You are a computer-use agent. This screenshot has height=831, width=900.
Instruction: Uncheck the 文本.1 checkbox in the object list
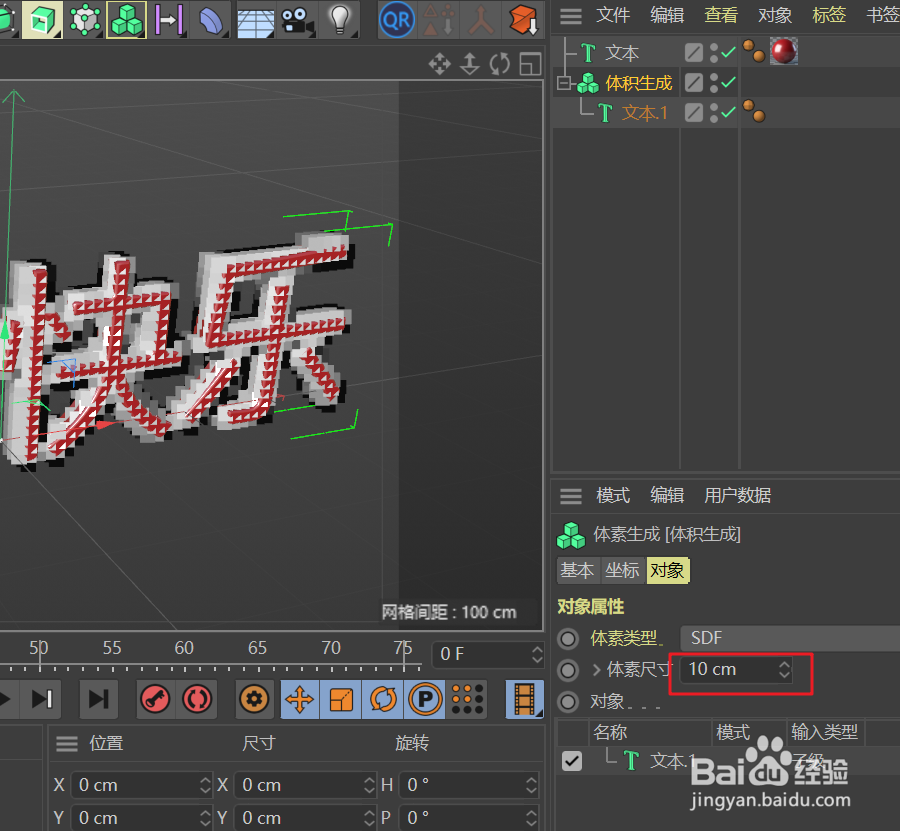click(x=571, y=761)
